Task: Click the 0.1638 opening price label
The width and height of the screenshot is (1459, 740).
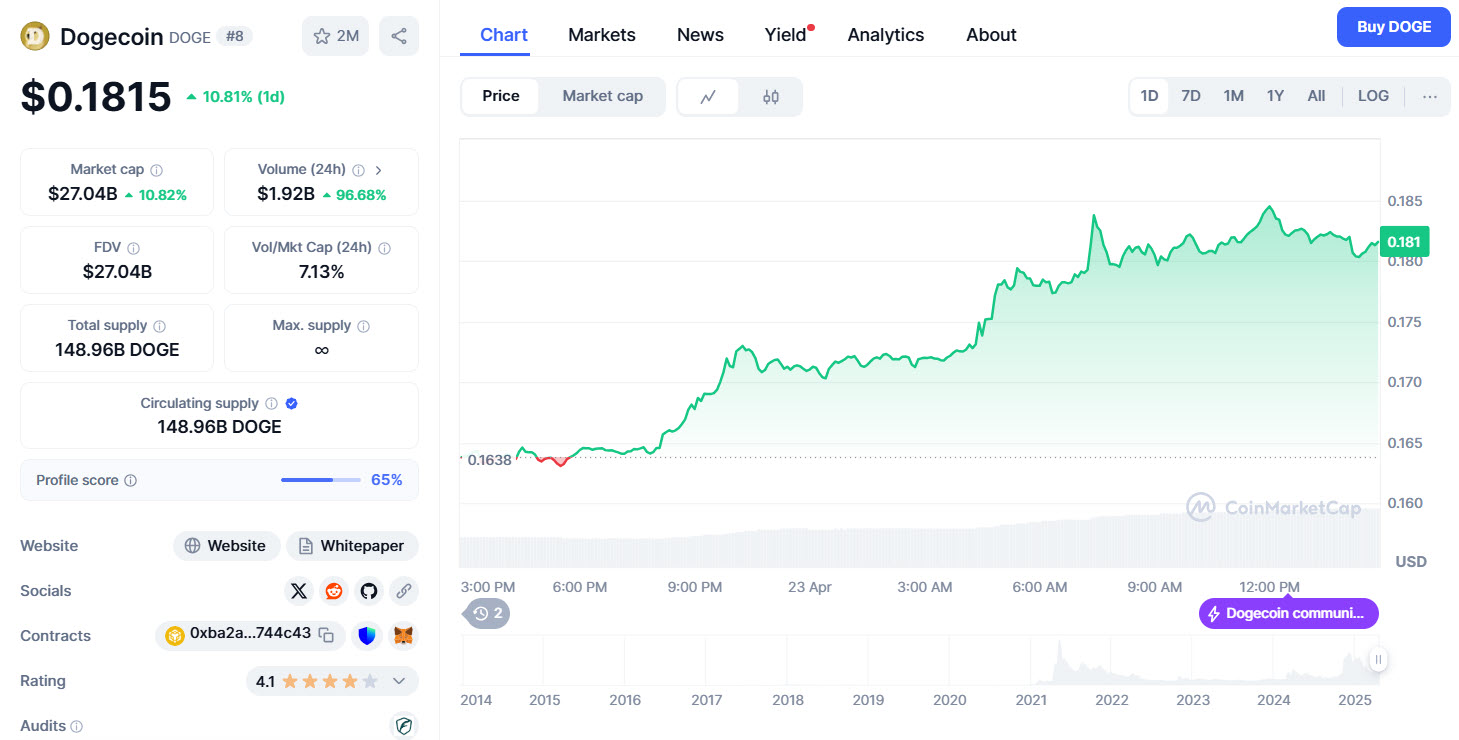Action: 490,460
